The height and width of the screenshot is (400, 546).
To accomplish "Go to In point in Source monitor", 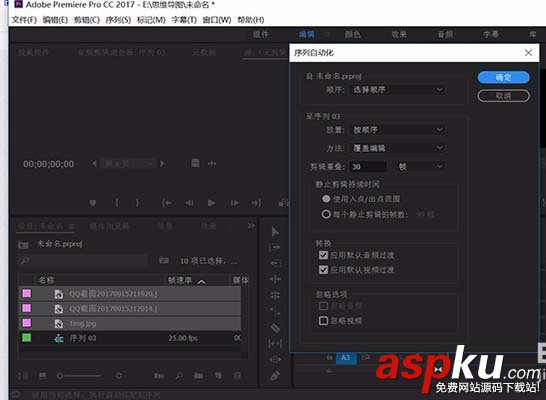I will tap(166, 203).
